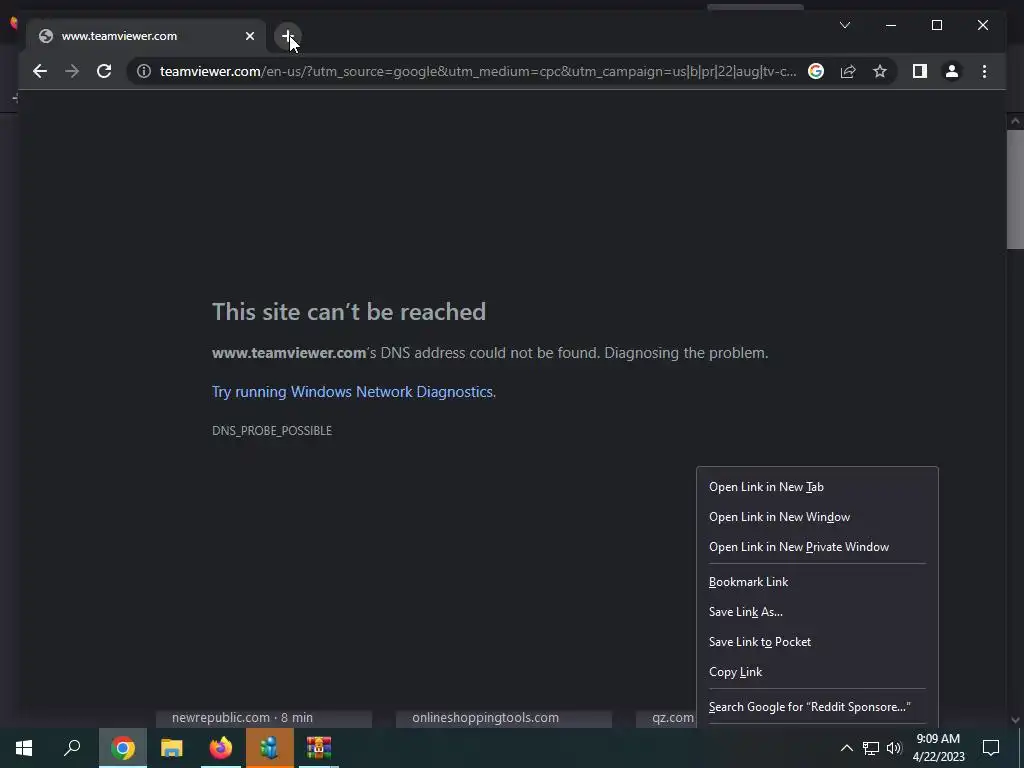
Task: Open File Explorer from the taskbar
Action: (172, 748)
